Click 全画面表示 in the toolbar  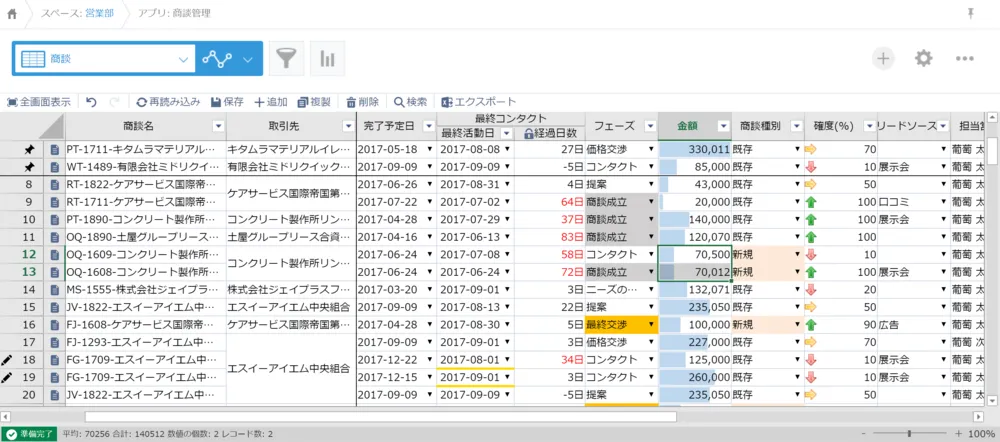point(39,102)
